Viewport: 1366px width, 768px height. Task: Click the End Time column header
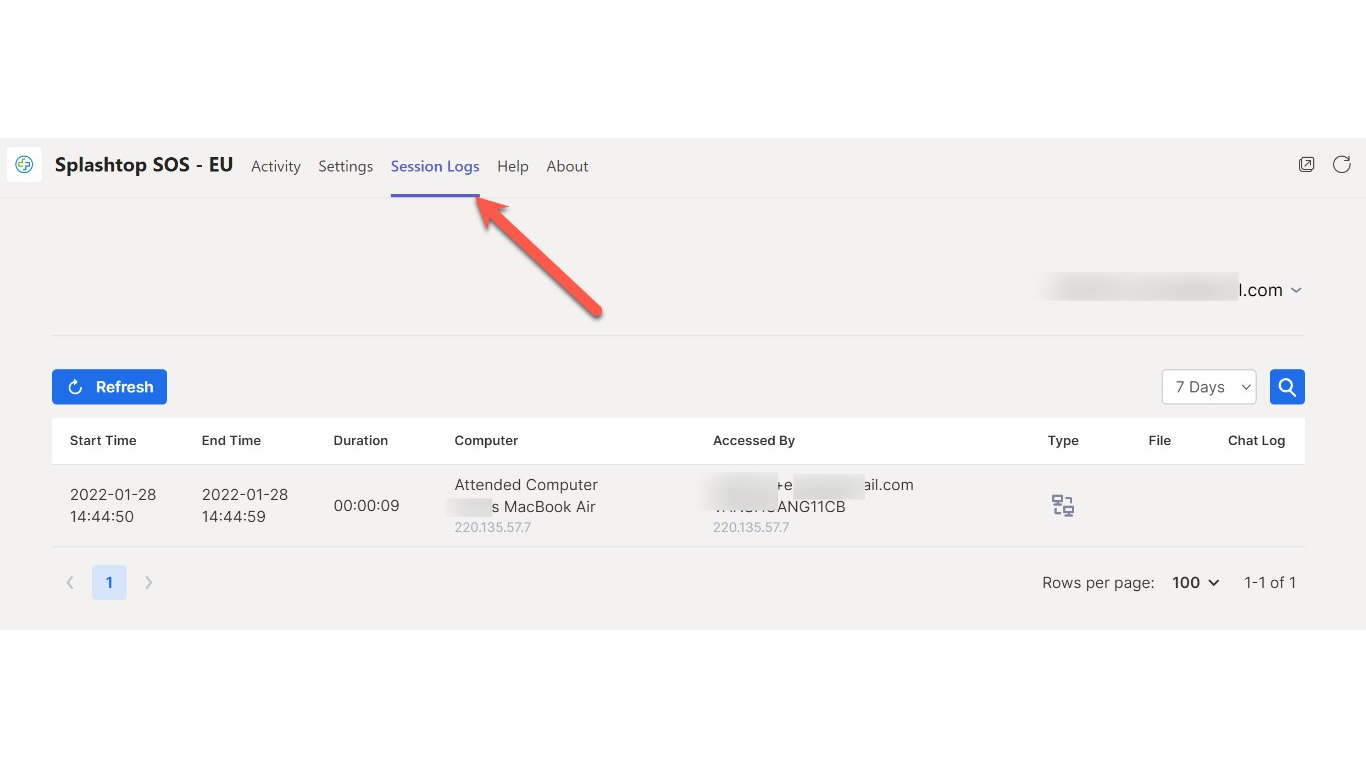(x=231, y=441)
